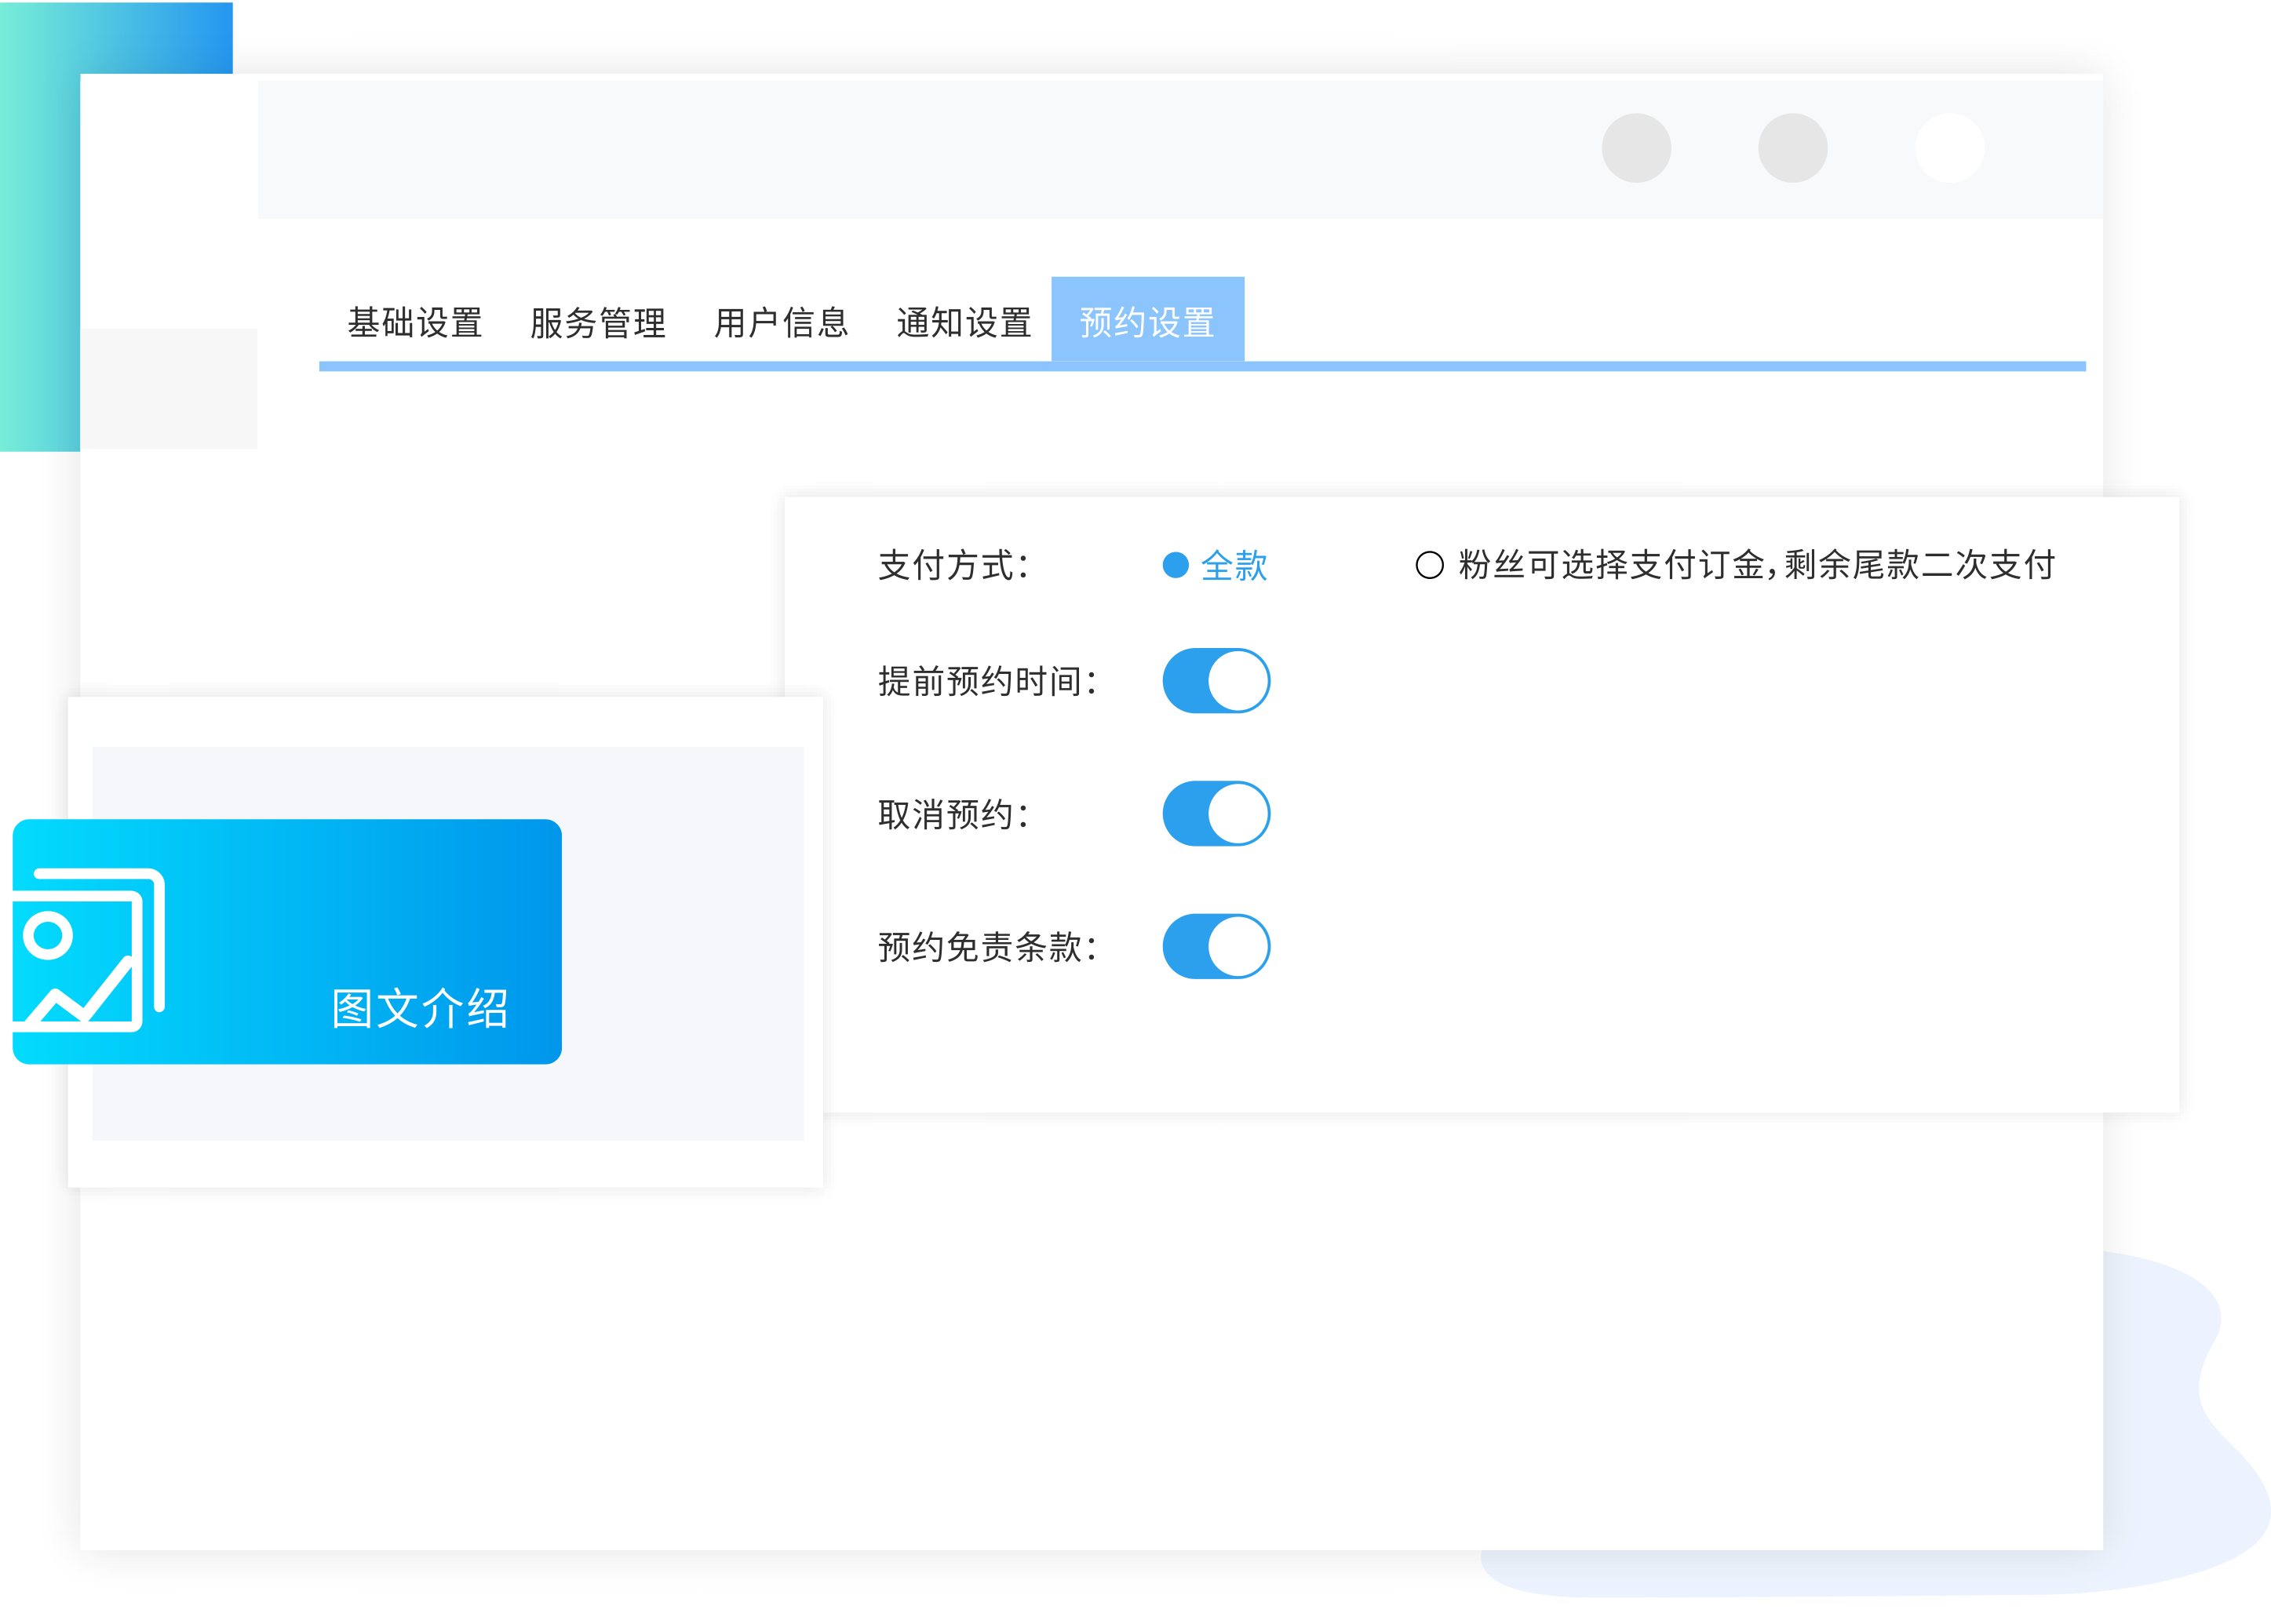This screenshot has height=1624, width=2271.
Task: Turn off the 取消预约 switch
Action: point(1215,814)
